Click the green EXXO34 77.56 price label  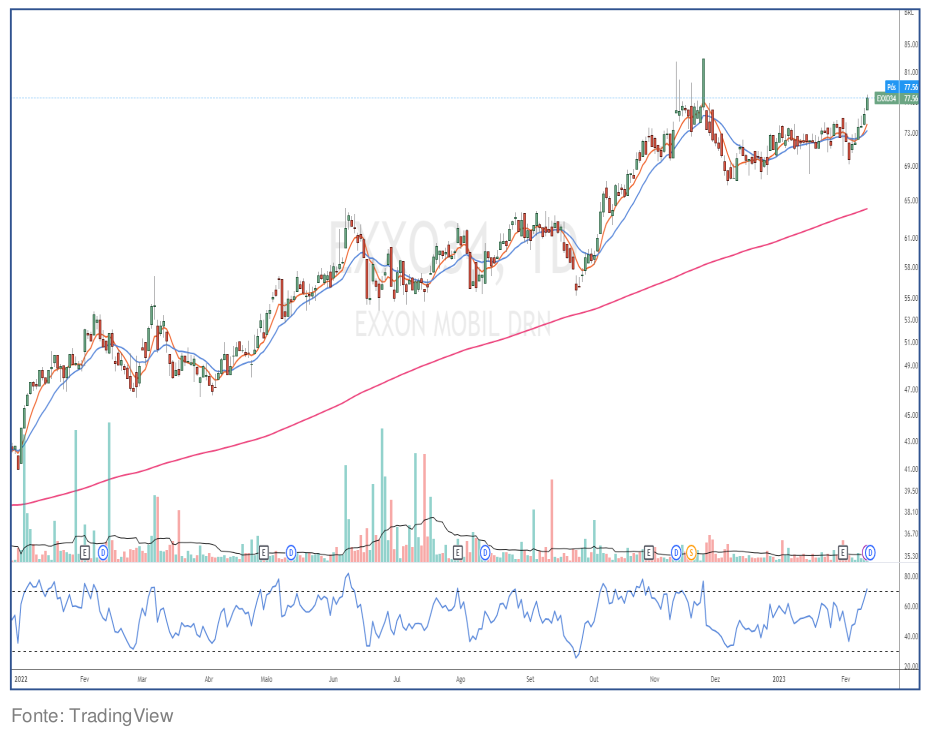tap(897, 98)
